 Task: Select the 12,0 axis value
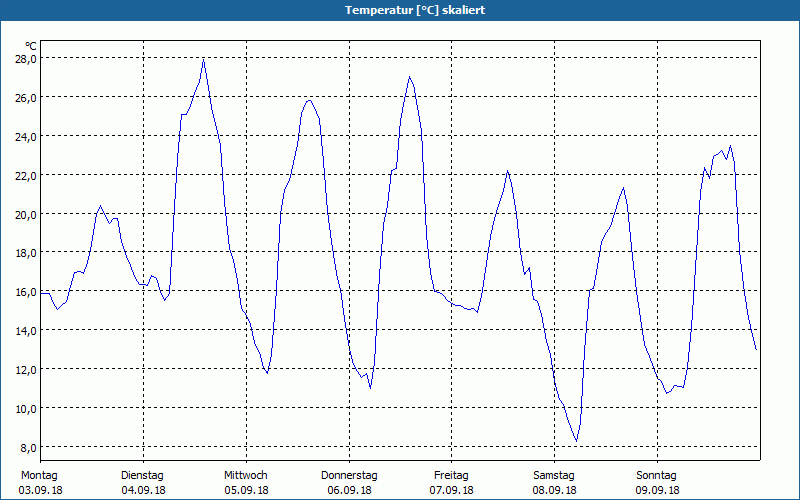tap(26, 369)
